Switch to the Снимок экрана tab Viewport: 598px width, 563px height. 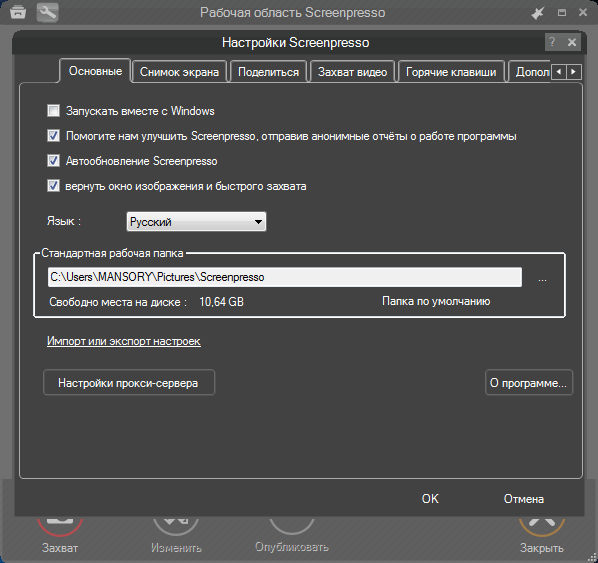tap(179, 72)
